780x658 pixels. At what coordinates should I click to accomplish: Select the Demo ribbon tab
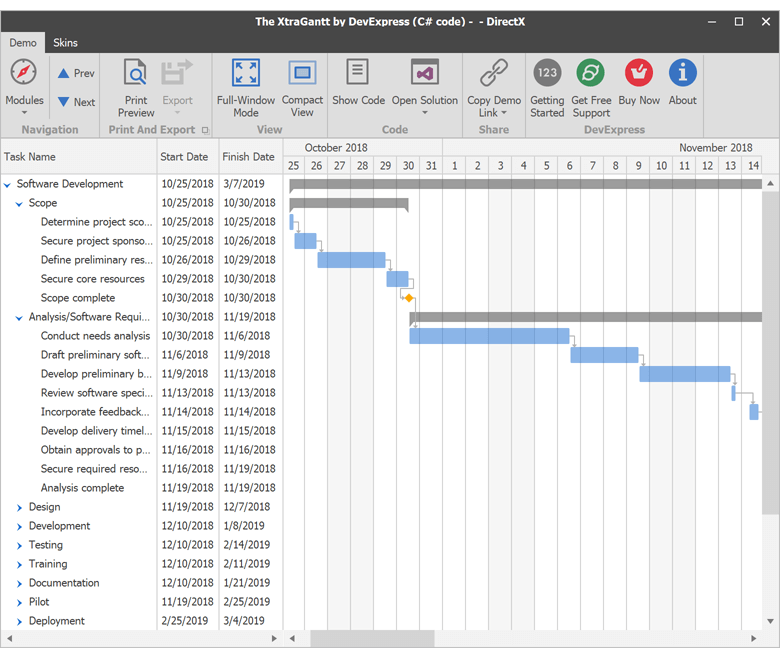(x=23, y=43)
